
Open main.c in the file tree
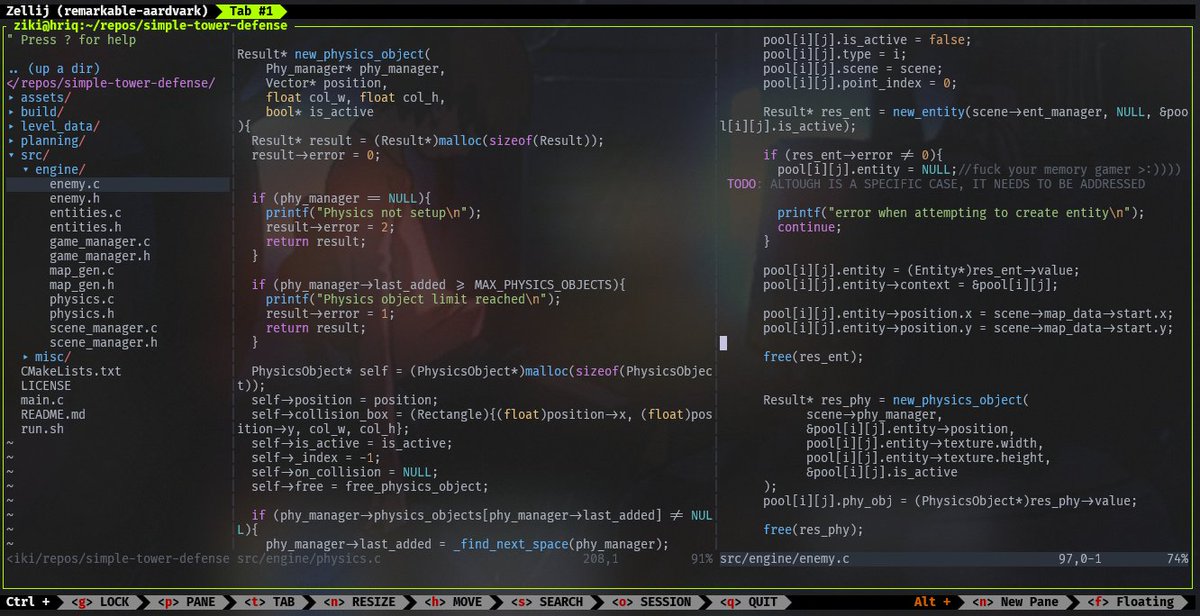pyautogui.click(x=42, y=400)
